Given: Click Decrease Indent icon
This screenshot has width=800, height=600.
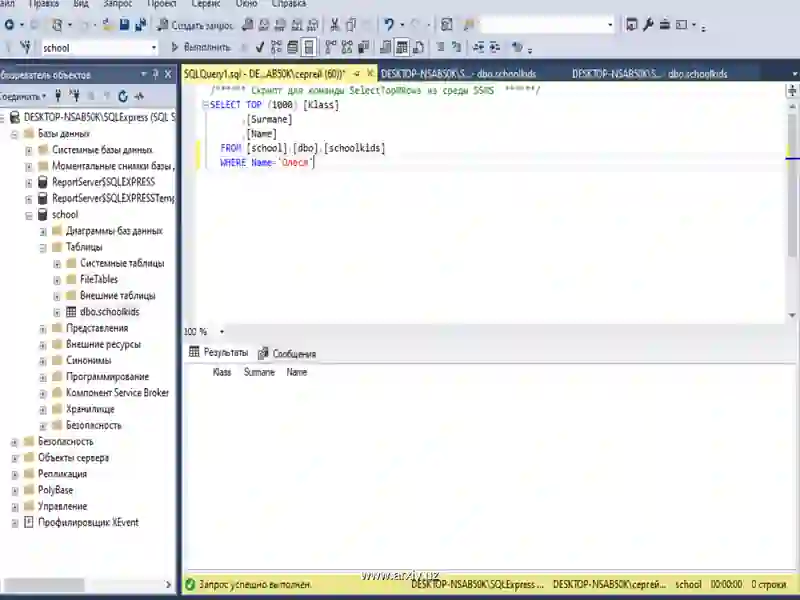Looking at the screenshot, I should [x=479, y=47].
